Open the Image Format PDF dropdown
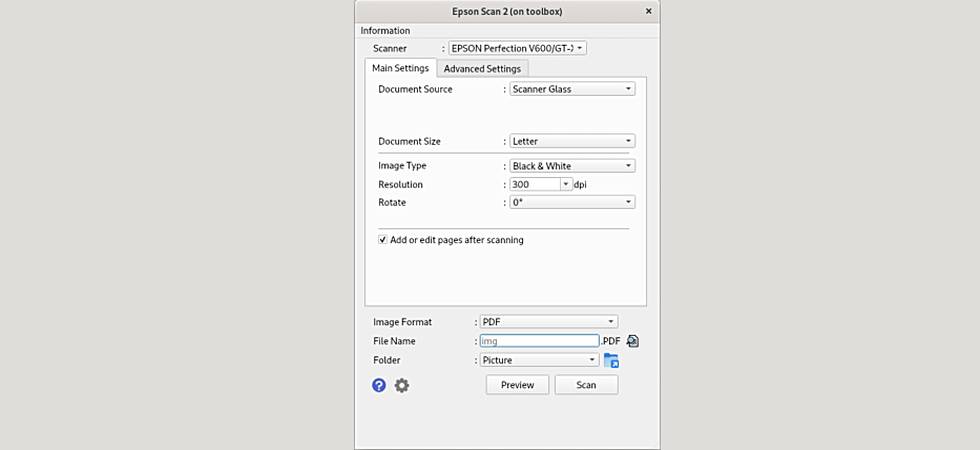 [x=548, y=322]
